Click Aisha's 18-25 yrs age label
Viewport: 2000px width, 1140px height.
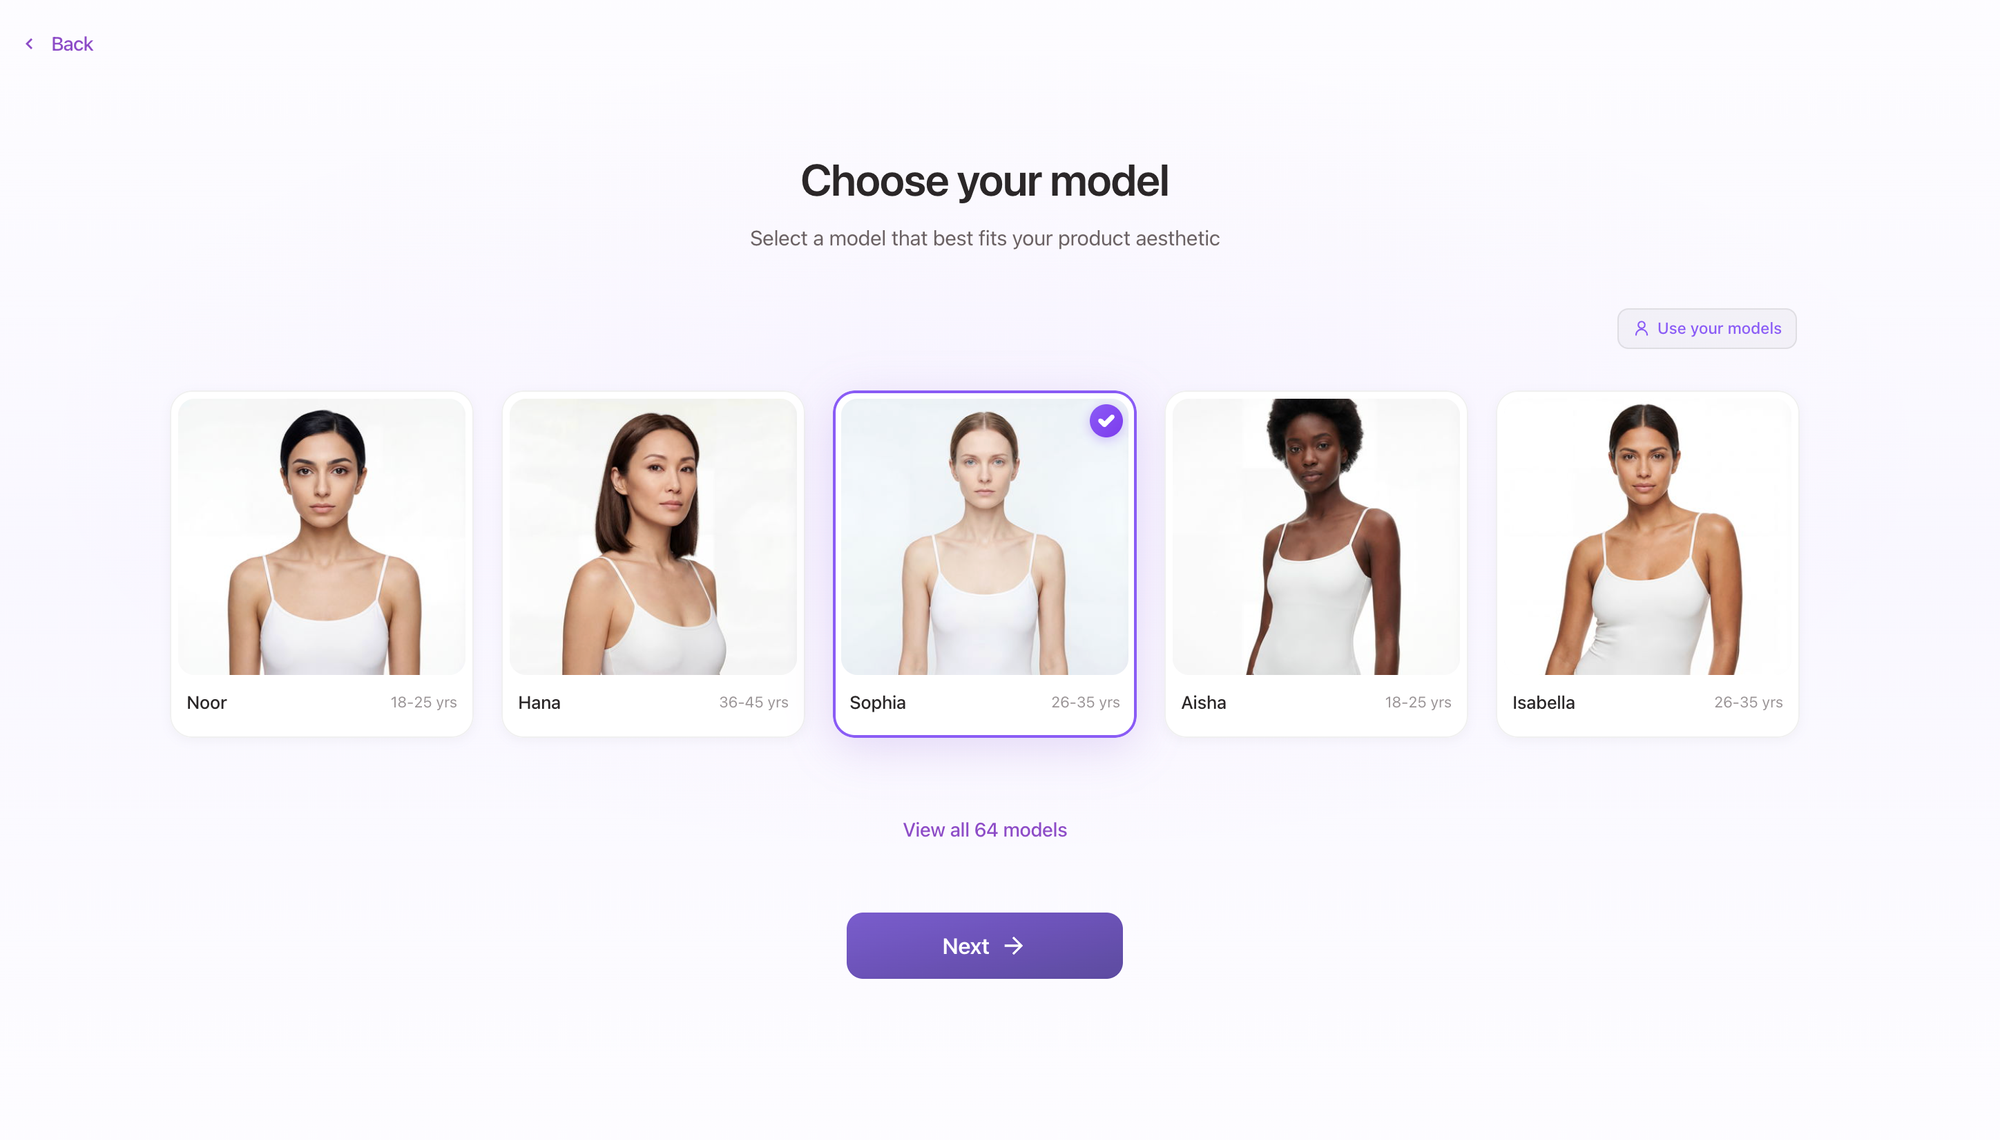1418,703
